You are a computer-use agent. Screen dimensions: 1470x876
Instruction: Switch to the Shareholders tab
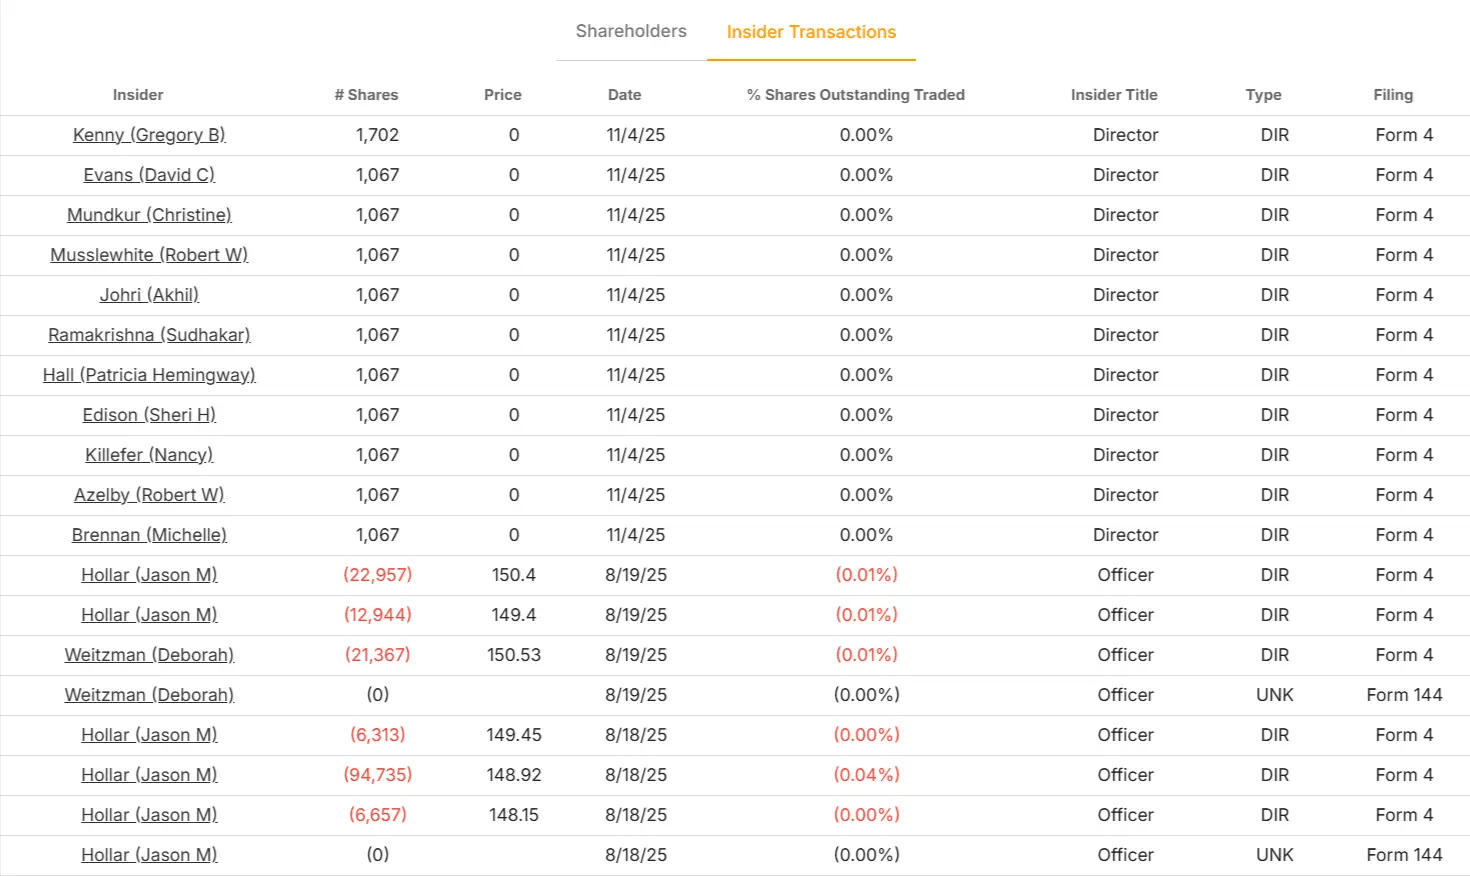pyautogui.click(x=631, y=31)
